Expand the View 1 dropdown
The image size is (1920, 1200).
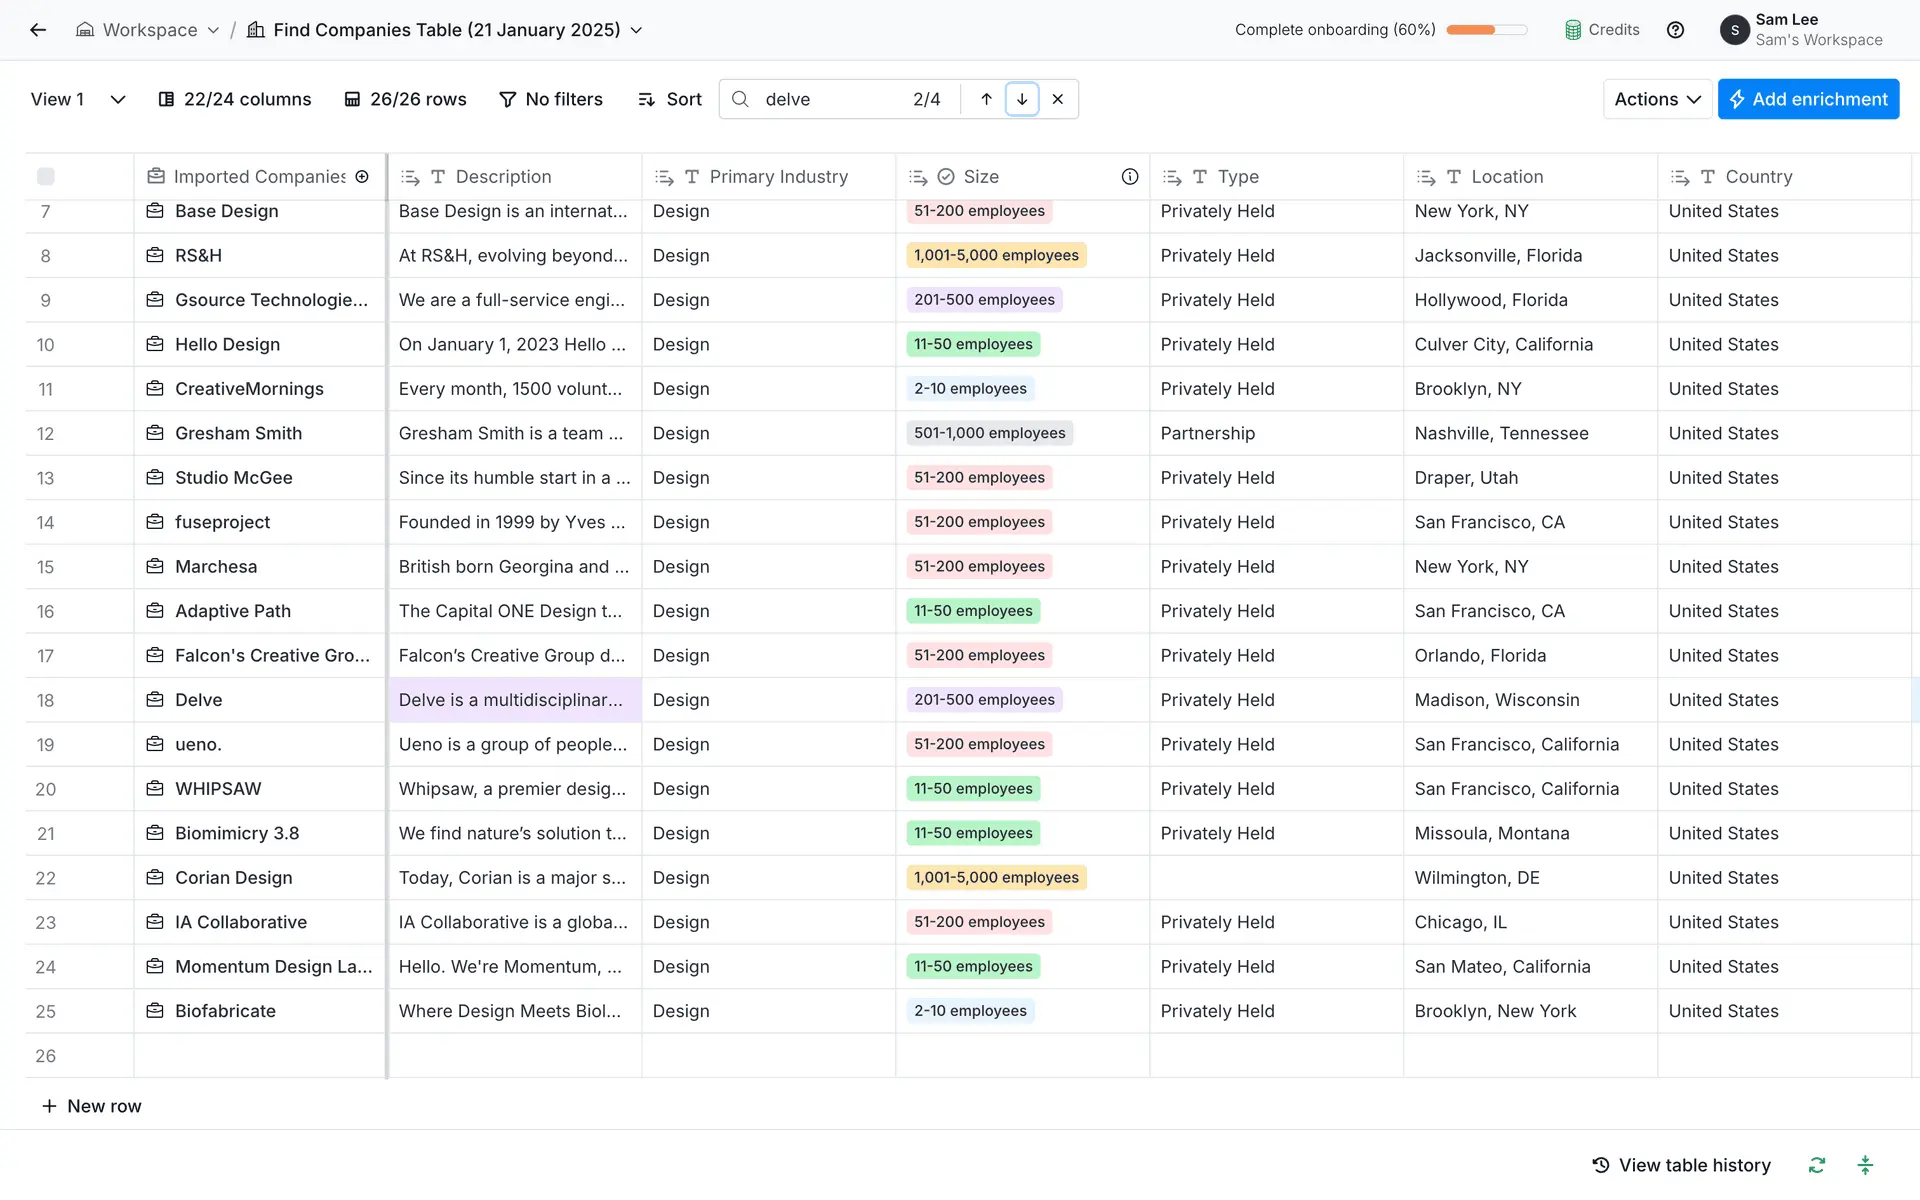117,99
